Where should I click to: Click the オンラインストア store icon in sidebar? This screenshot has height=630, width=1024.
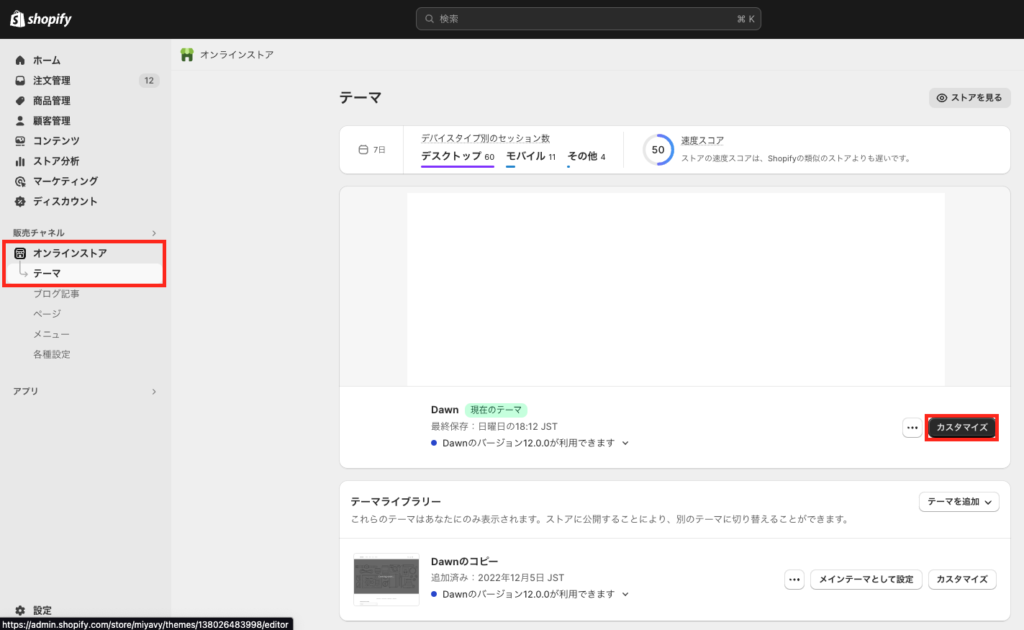click(x=20, y=253)
